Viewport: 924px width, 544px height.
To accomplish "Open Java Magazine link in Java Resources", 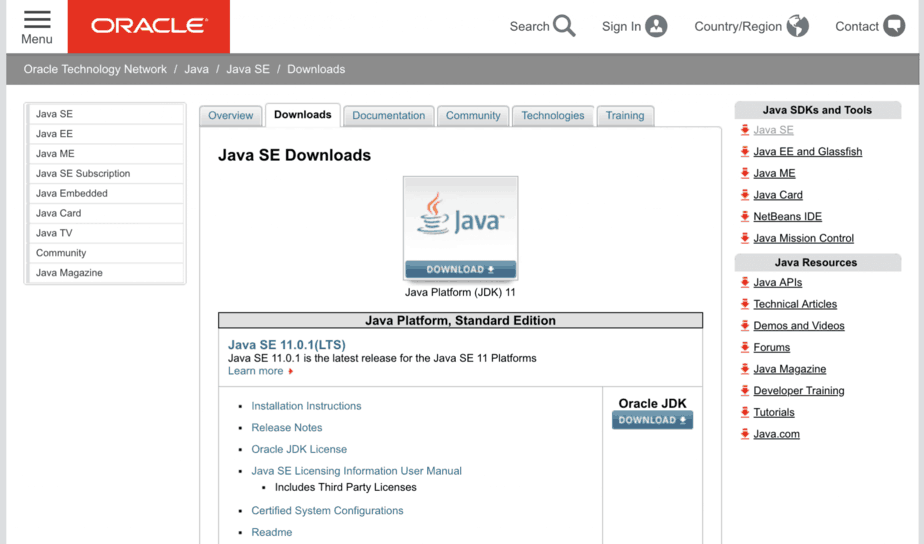I will [x=790, y=369].
